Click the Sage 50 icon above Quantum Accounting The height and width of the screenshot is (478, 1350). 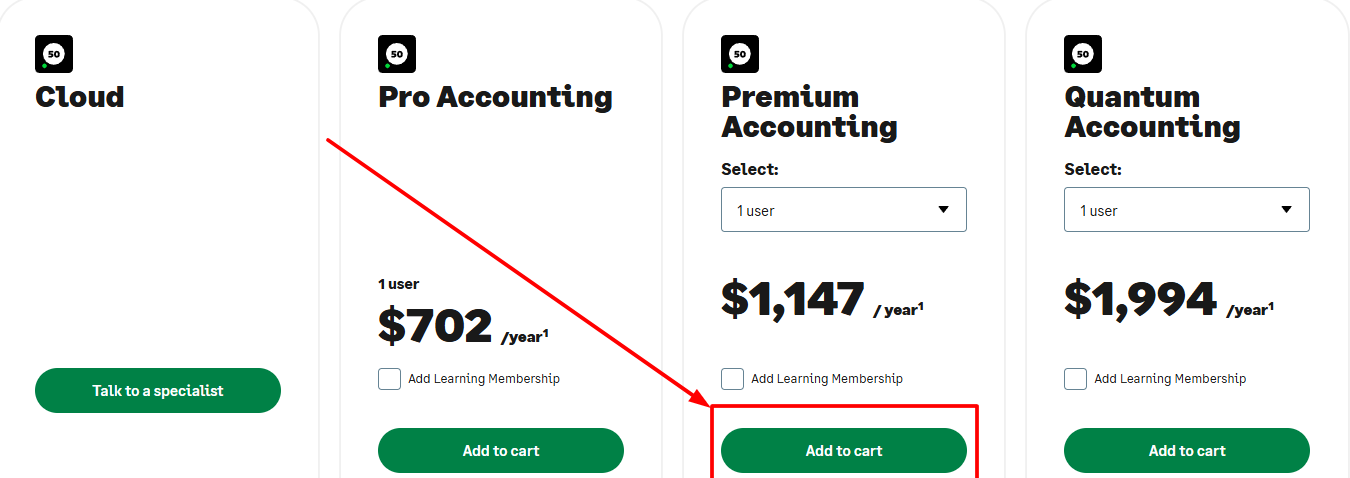point(1083,54)
